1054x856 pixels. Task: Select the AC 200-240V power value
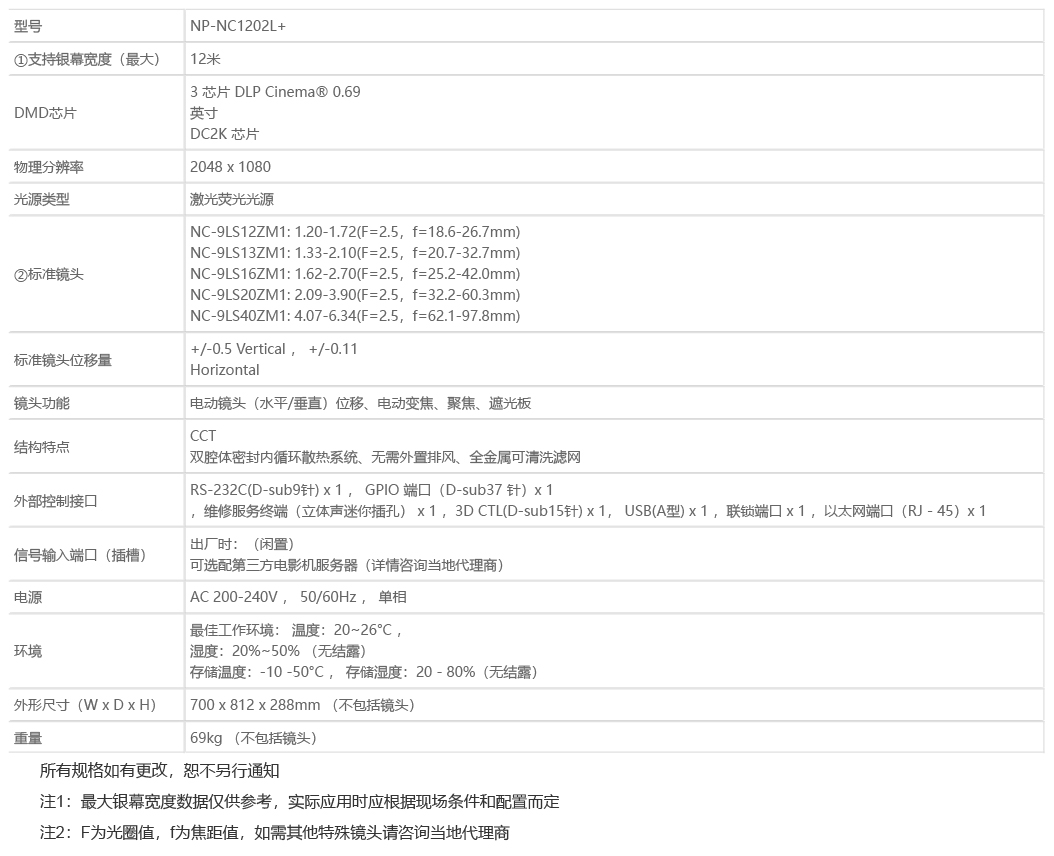tap(234, 597)
